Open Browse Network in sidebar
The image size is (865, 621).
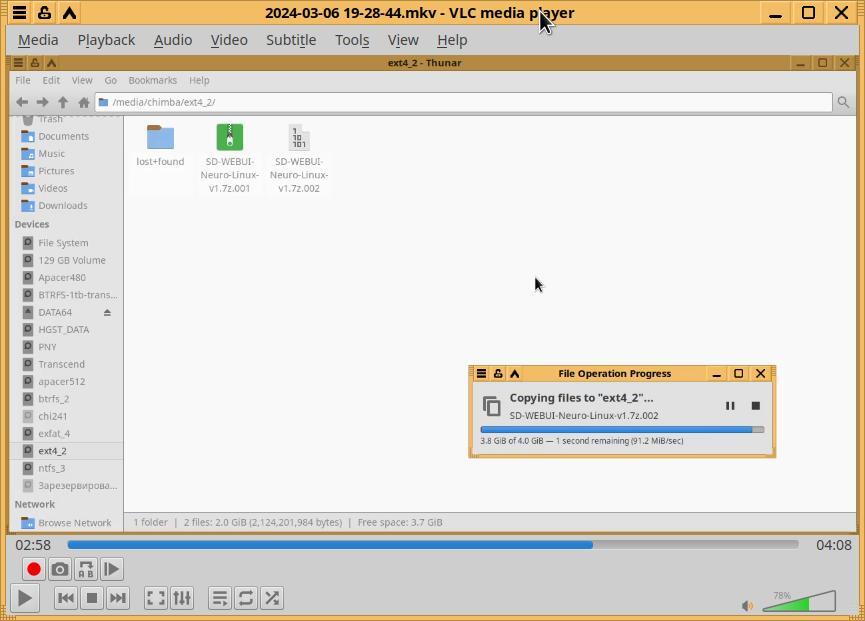[x=74, y=523]
